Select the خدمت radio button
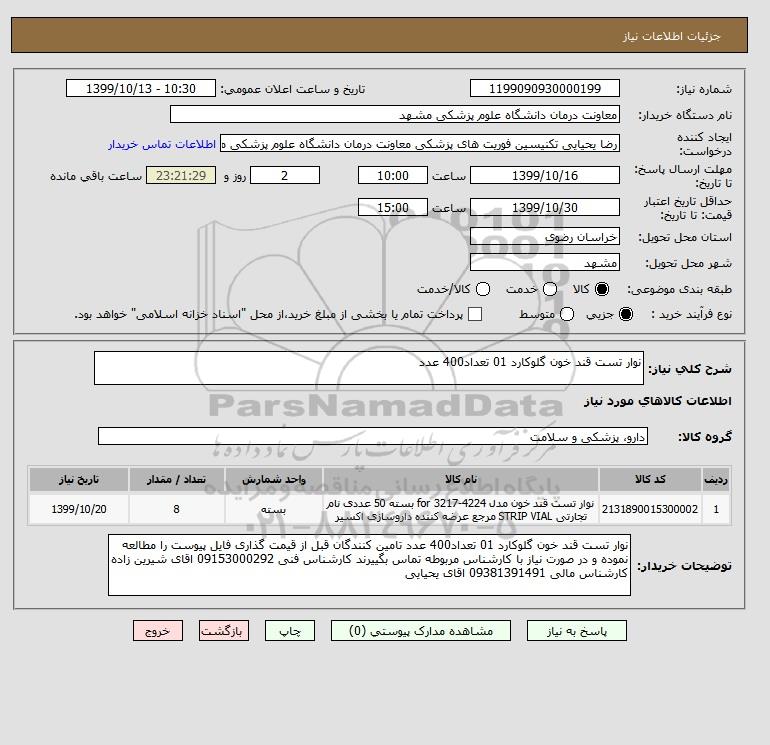 [550, 289]
